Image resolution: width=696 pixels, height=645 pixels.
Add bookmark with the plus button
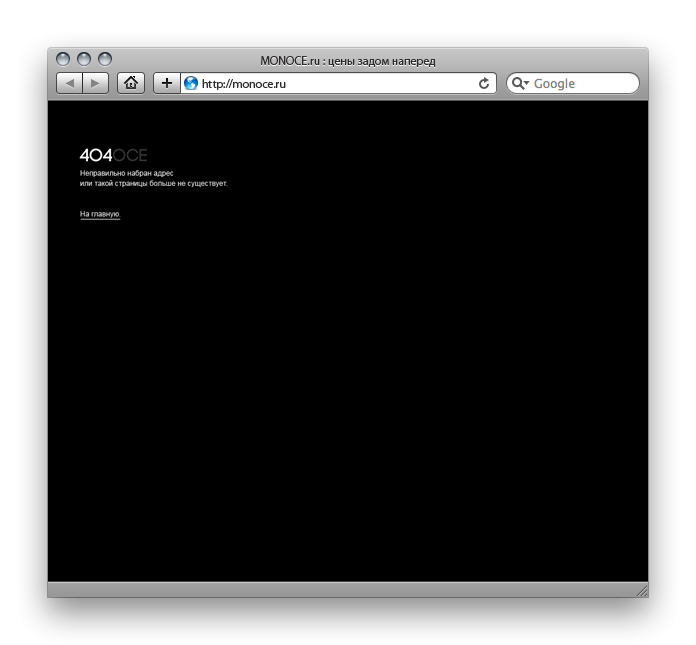click(167, 83)
